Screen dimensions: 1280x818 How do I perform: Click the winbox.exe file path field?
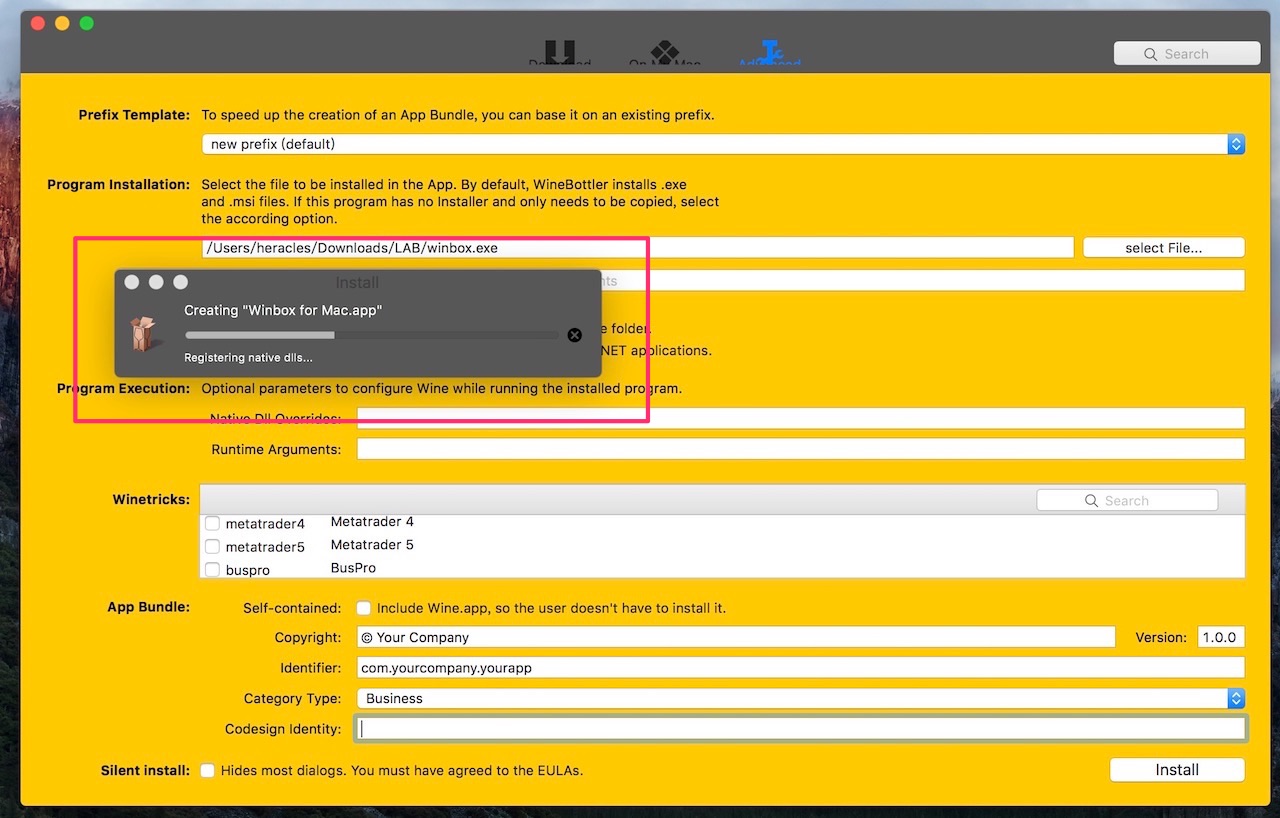click(638, 248)
